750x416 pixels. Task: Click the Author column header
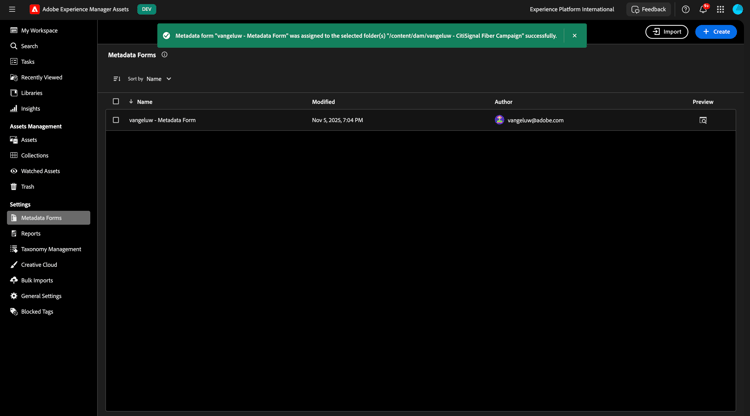(x=503, y=102)
